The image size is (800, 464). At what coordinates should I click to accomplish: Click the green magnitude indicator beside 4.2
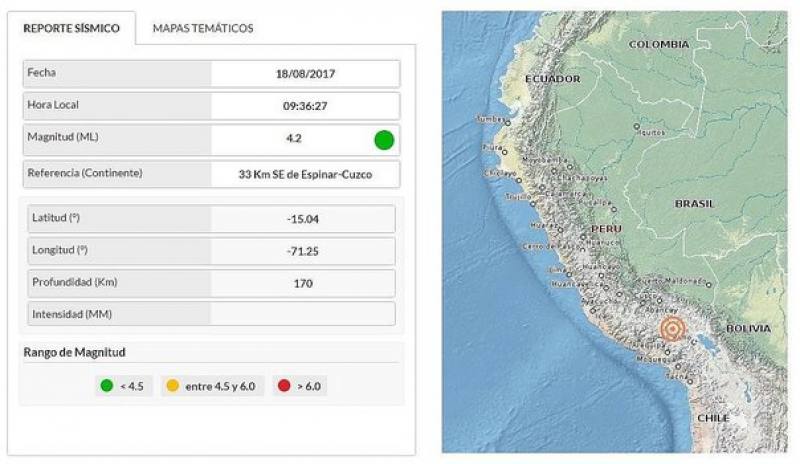384,140
